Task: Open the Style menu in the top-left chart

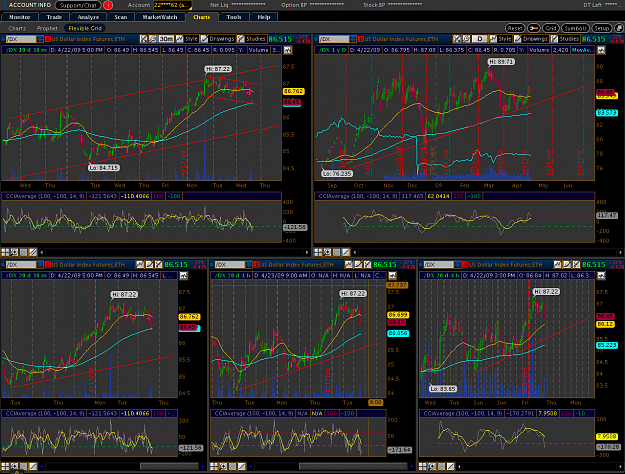Action: 187,39
